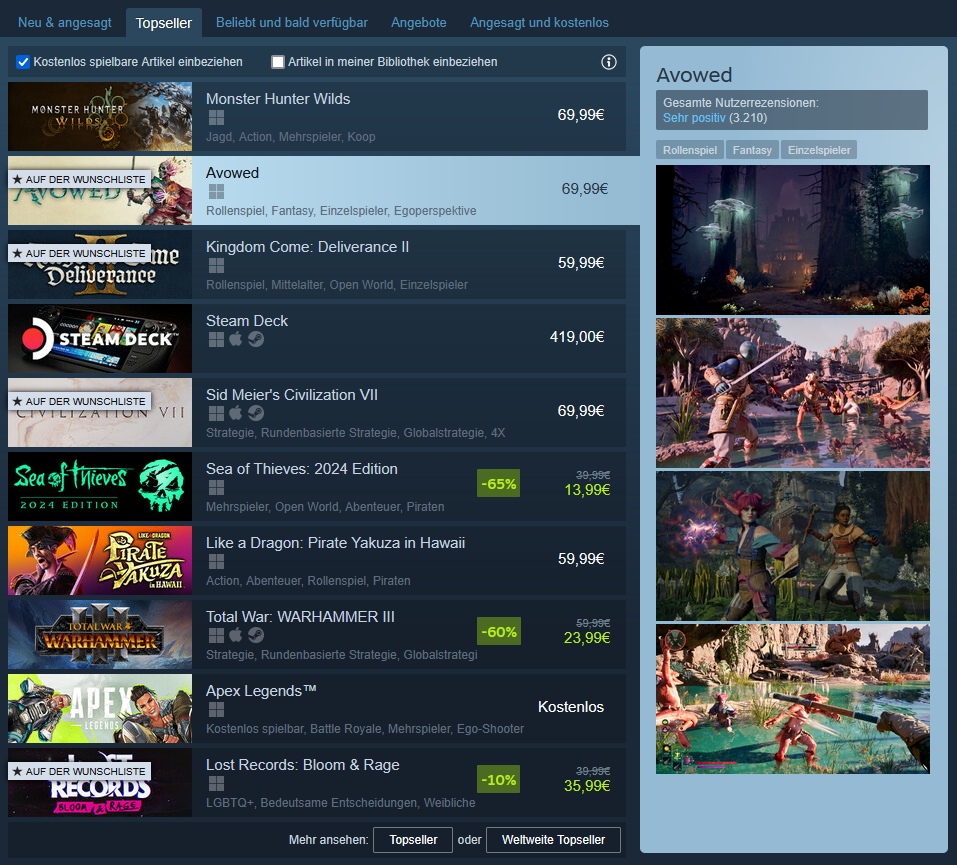957x865 pixels.
Task: Click Pirate Yakuza capsule image
Action: (x=100, y=560)
